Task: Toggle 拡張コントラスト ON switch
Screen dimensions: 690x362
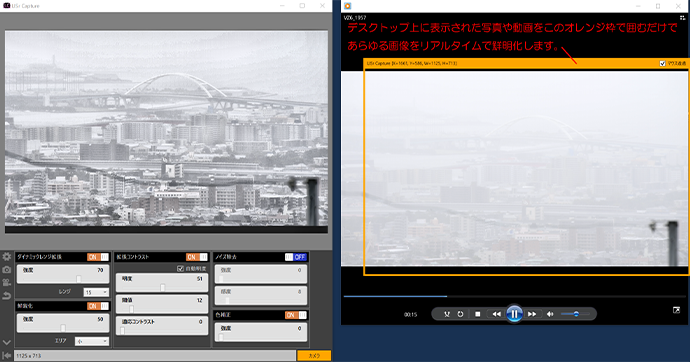Action: point(197,257)
